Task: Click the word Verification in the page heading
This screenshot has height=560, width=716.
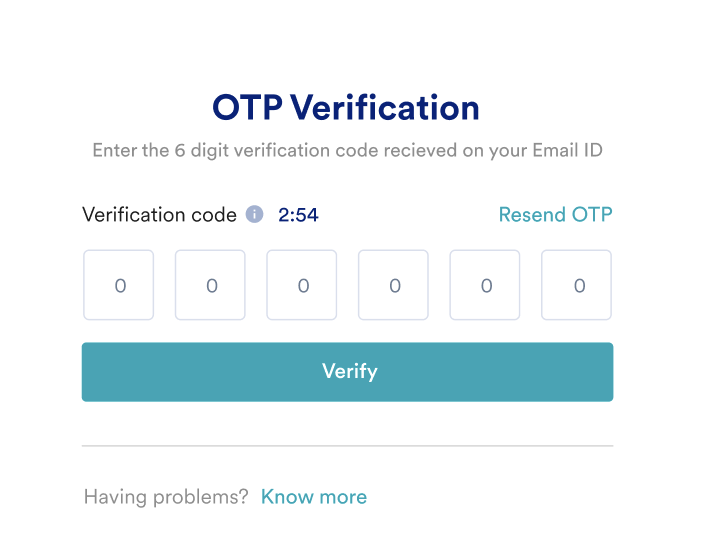Action: click(385, 108)
